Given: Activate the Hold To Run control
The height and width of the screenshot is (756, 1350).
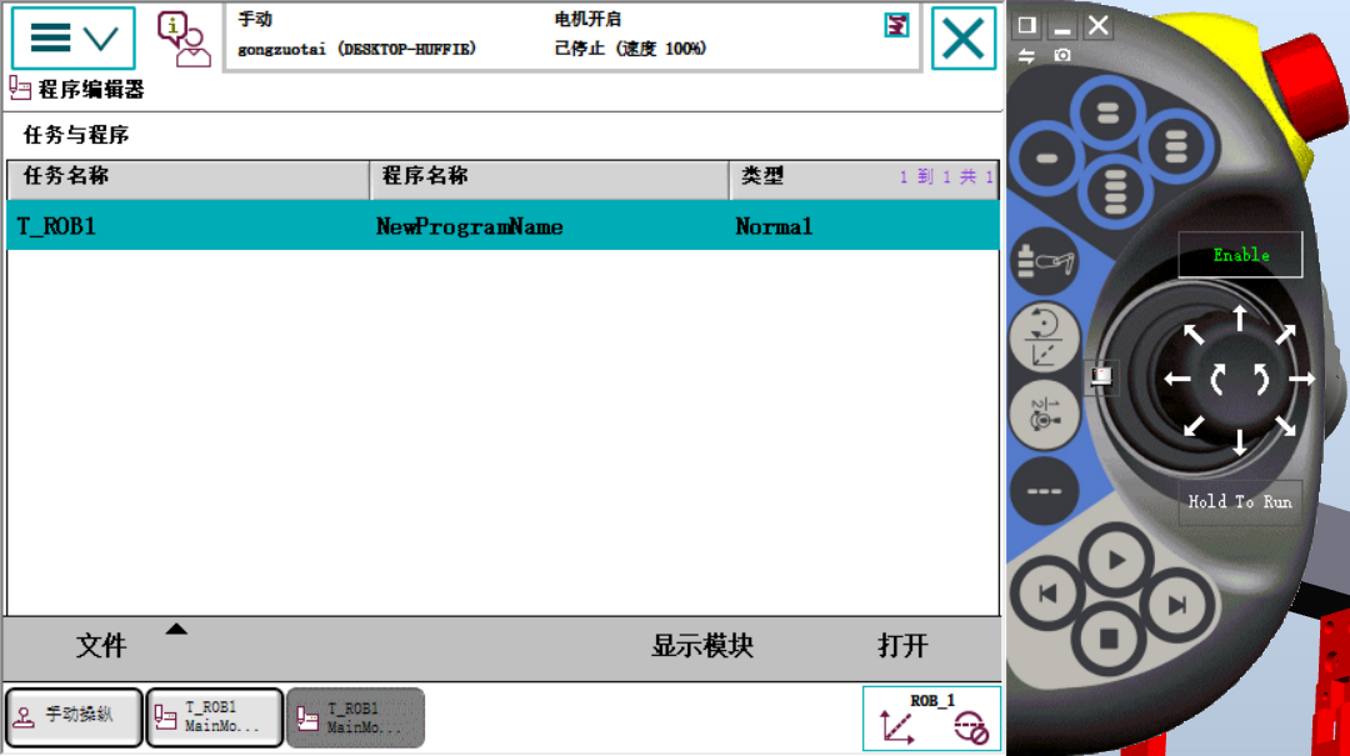Looking at the screenshot, I should click(x=1240, y=501).
